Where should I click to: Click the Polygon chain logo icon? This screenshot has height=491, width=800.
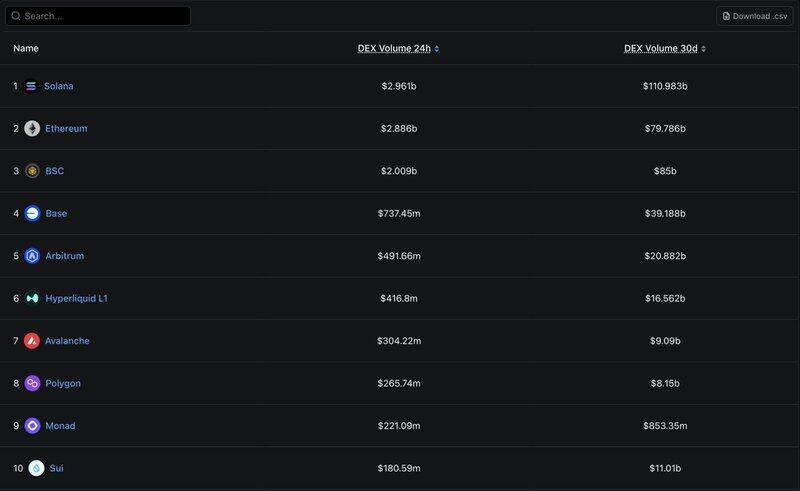(32, 383)
